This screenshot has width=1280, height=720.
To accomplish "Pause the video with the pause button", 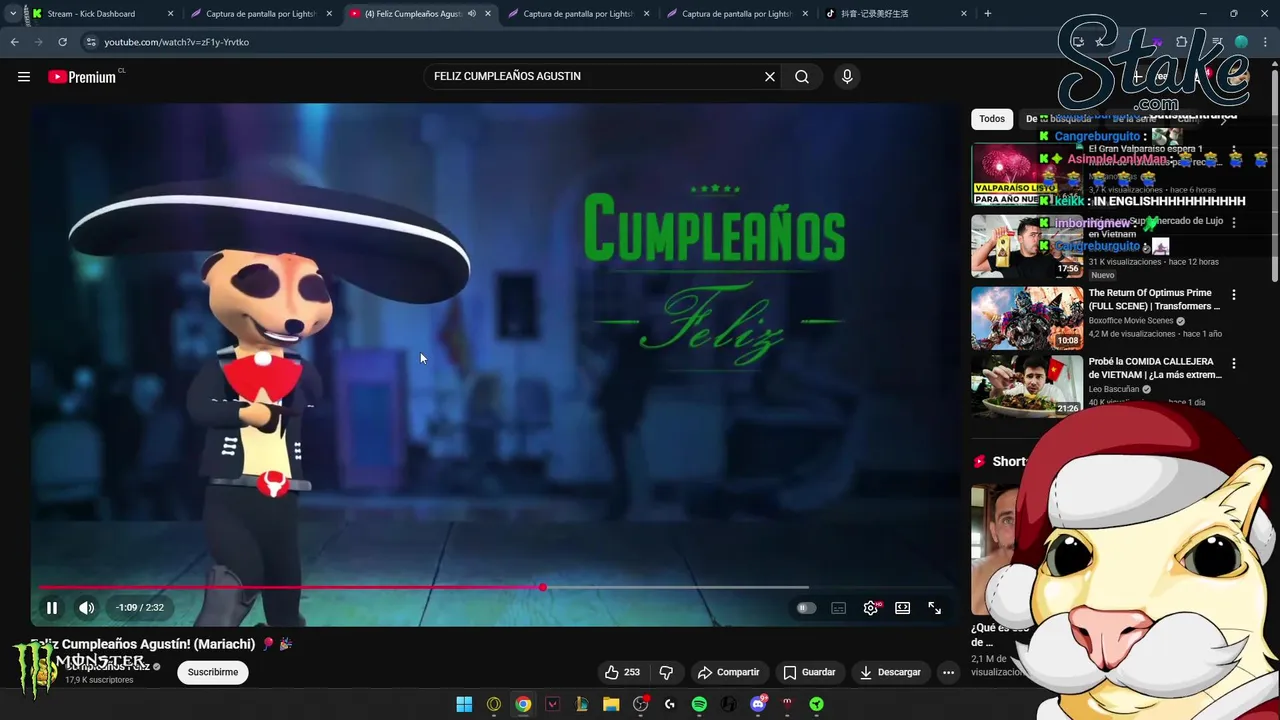I will tap(52, 607).
